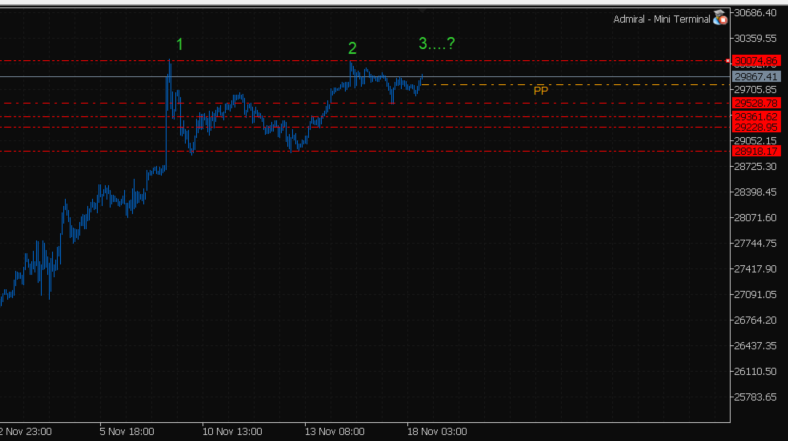The width and height of the screenshot is (788, 441).
Task: Click the 27091.05 price axis value
Action: point(755,294)
